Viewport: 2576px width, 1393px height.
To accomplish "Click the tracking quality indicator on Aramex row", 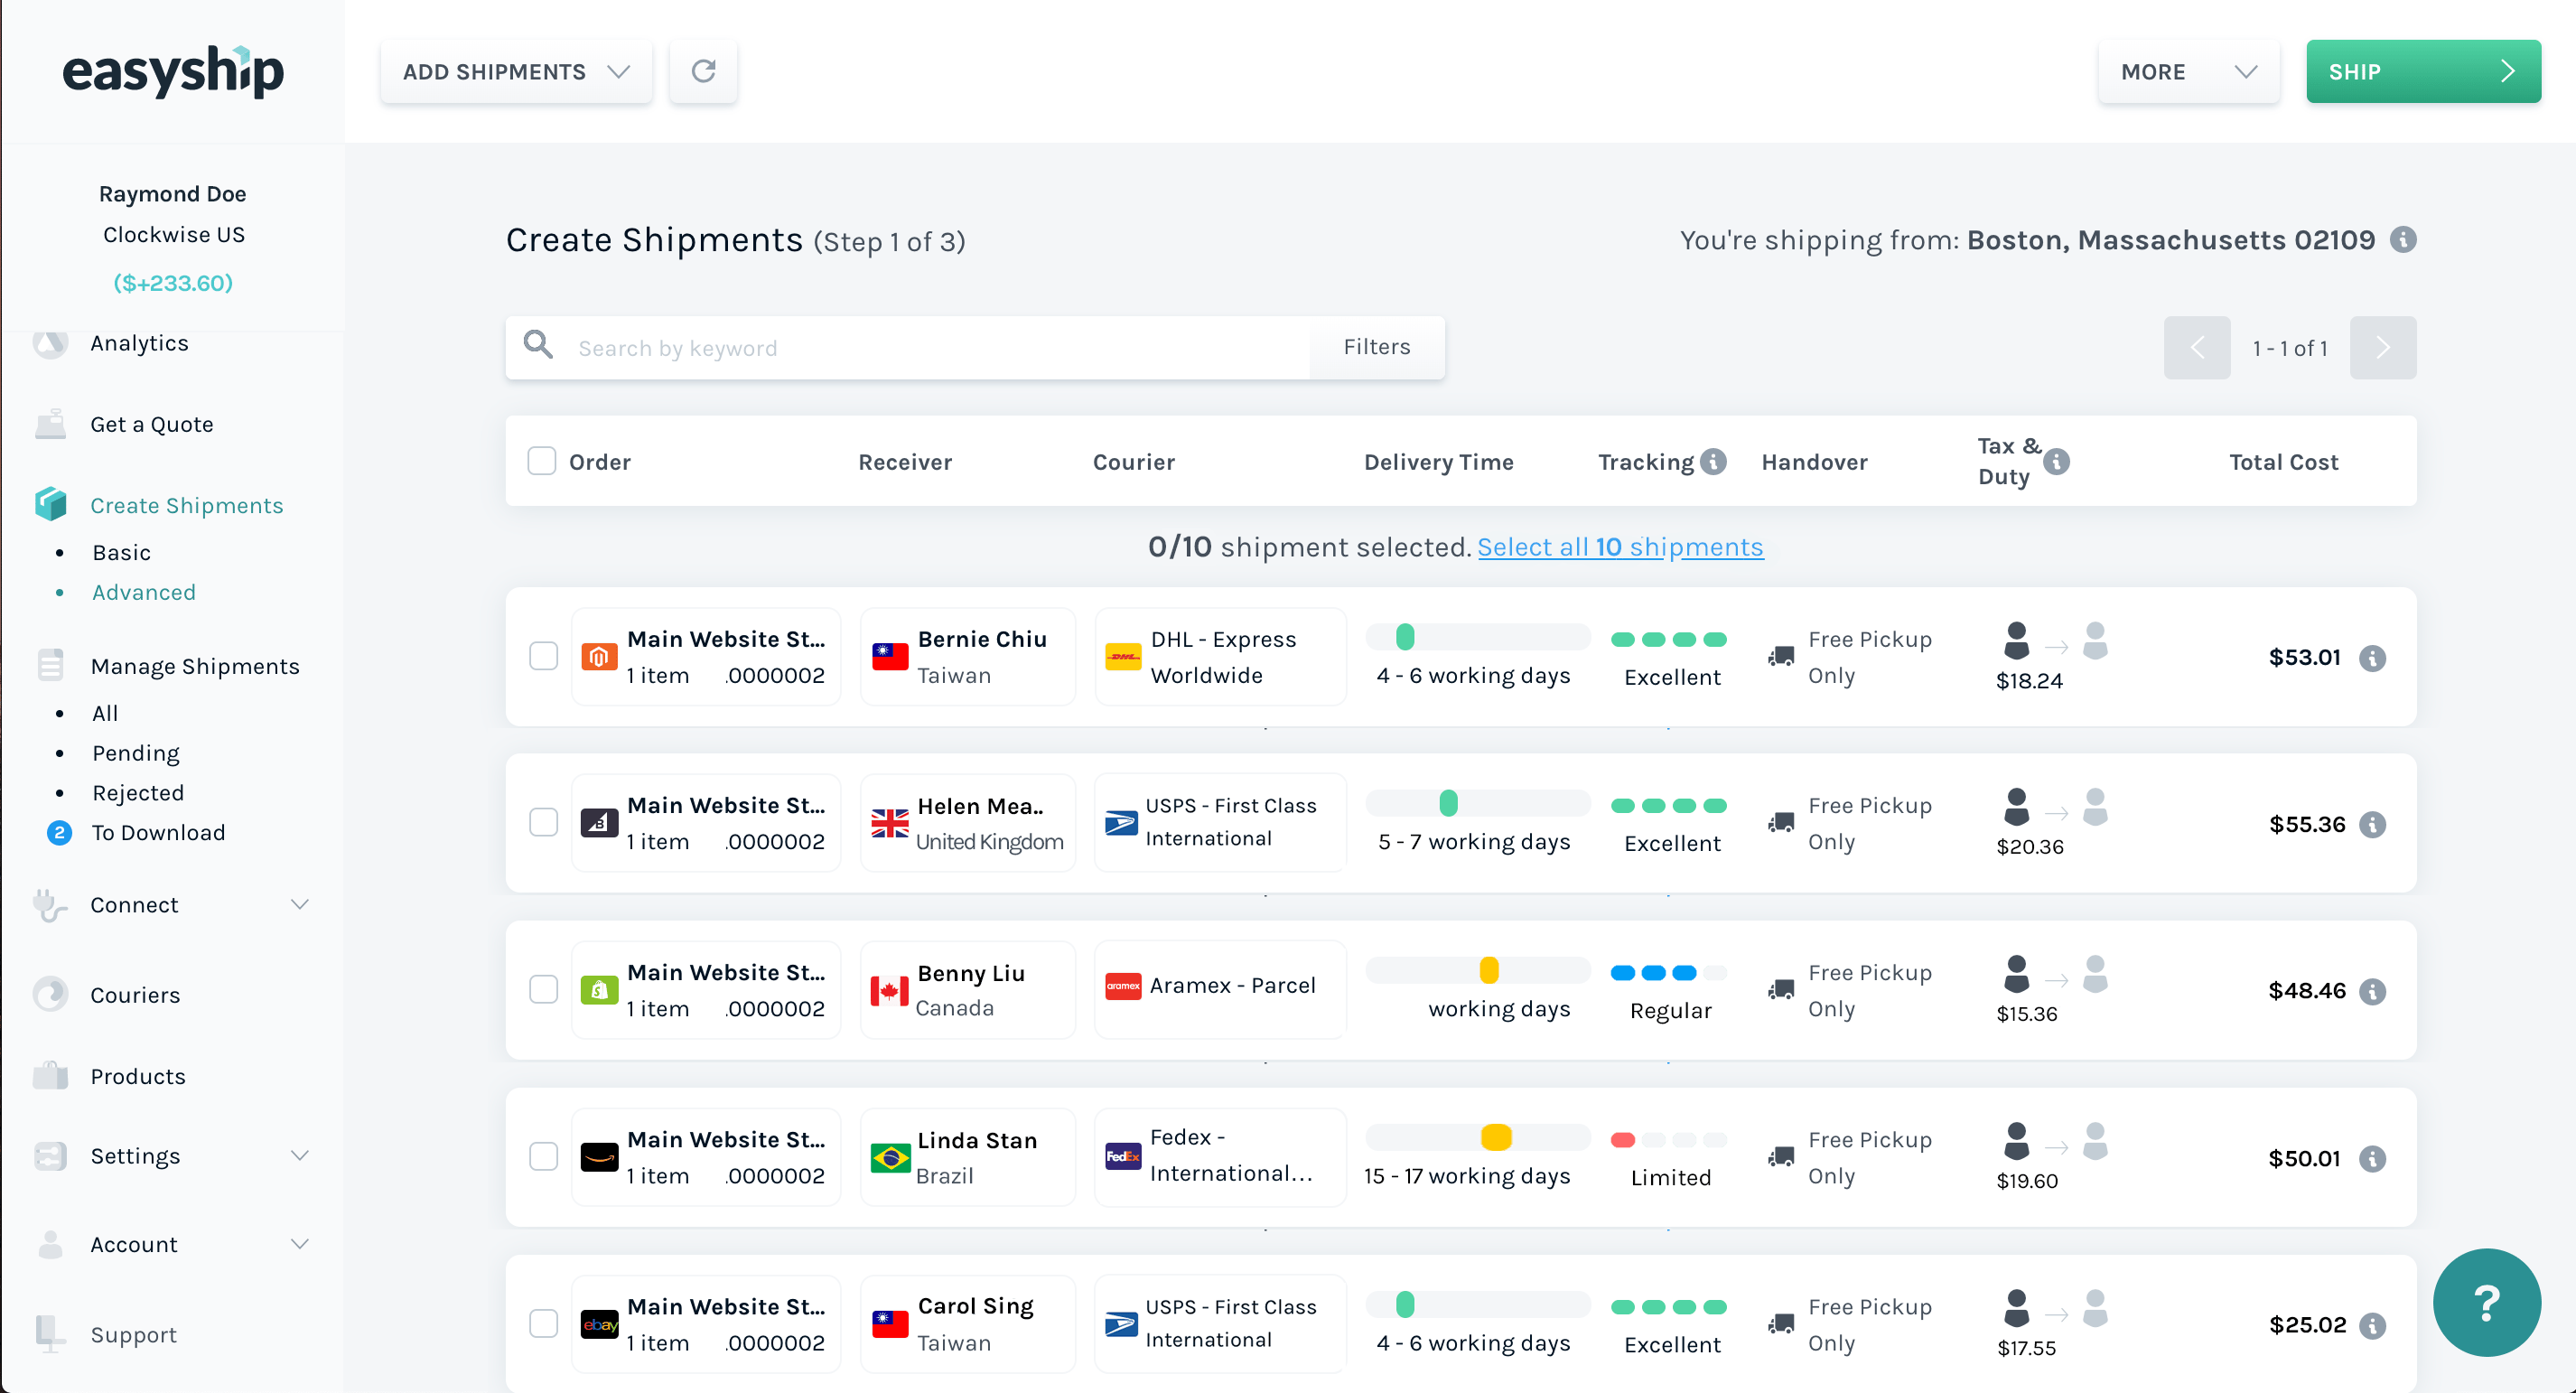I will click(x=1669, y=971).
